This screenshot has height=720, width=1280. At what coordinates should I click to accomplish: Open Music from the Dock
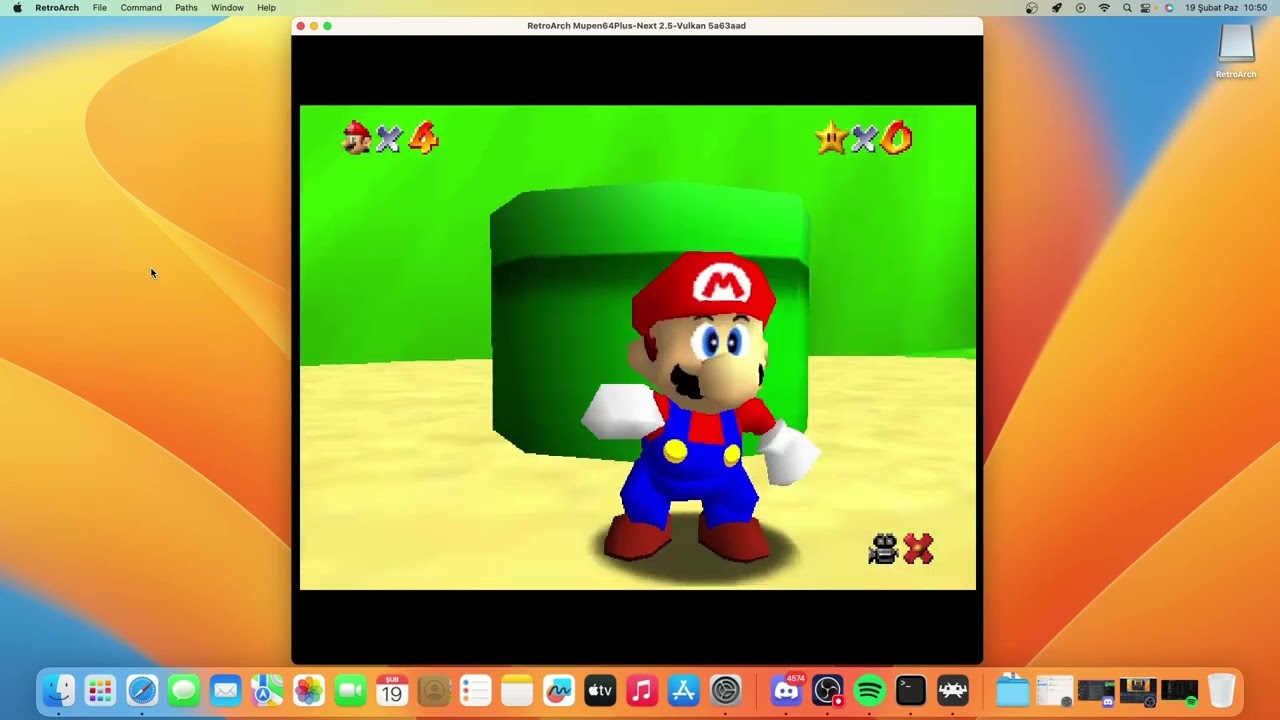(x=642, y=690)
